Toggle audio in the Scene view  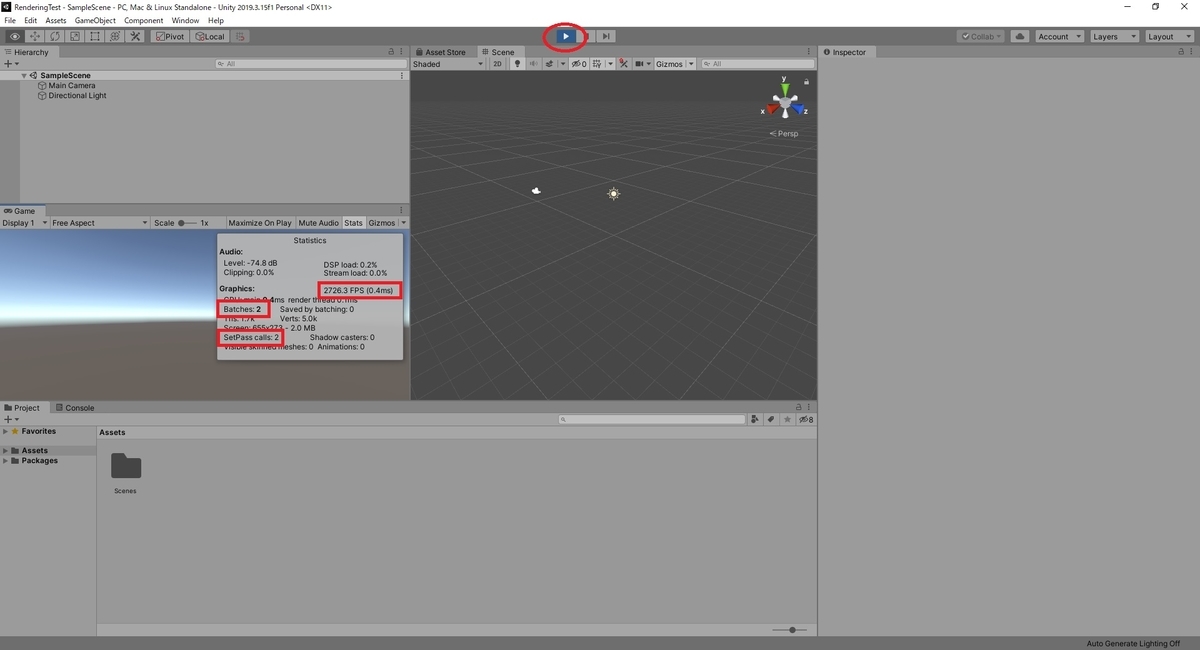(x=532, y=63)
